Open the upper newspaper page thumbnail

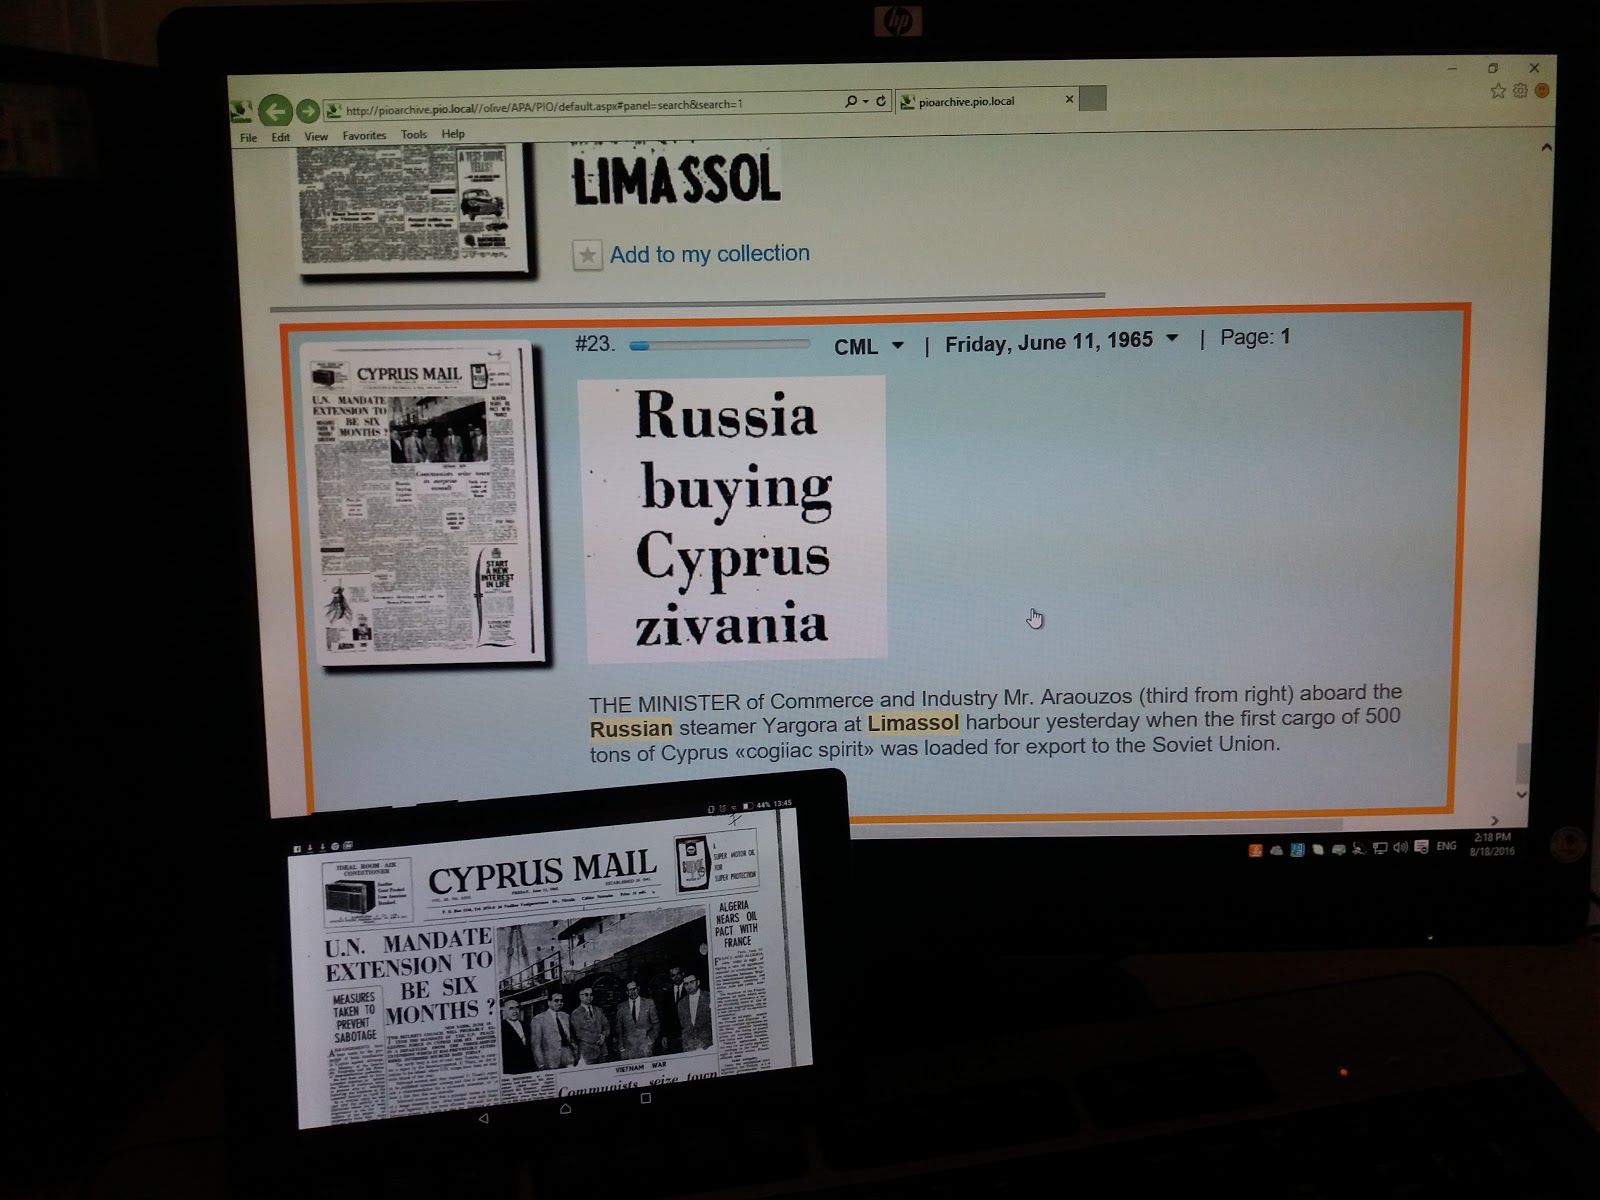[x=414, y=207]
